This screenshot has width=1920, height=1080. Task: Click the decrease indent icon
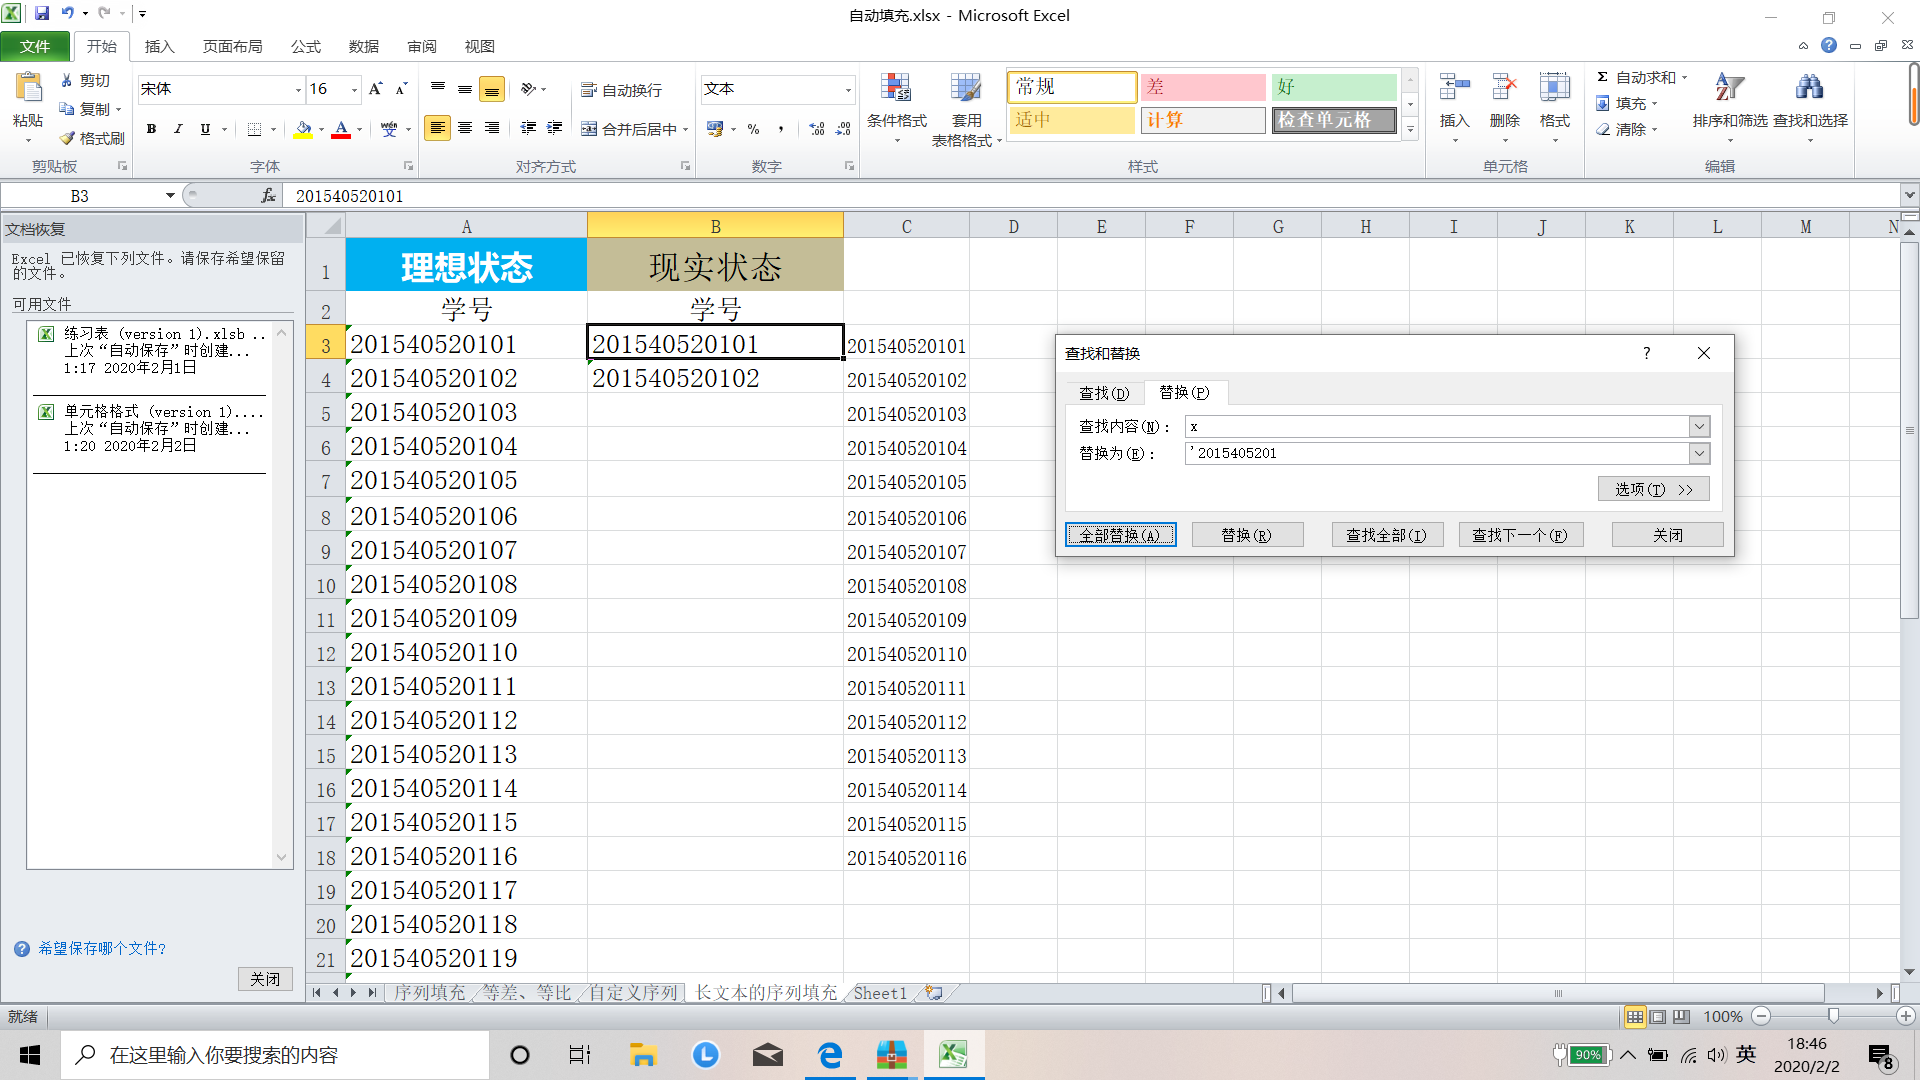pos(528,128)
